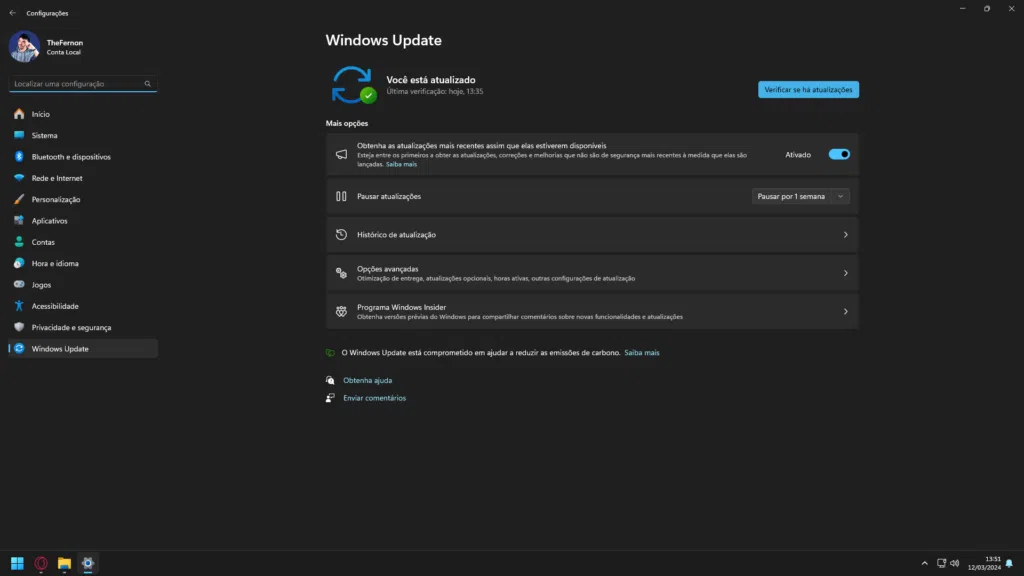Open the Saiba mais carbon emissions link
This screenshot has height=576, width=1024.
coord(641,352)
